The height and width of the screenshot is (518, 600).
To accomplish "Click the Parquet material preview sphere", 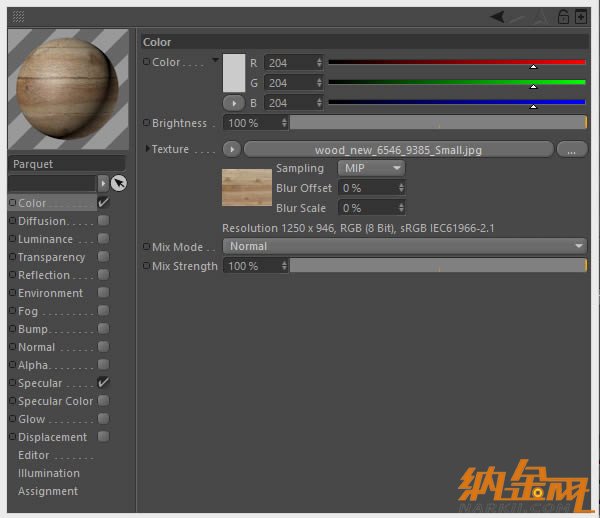I will click(x=68, y=90).
